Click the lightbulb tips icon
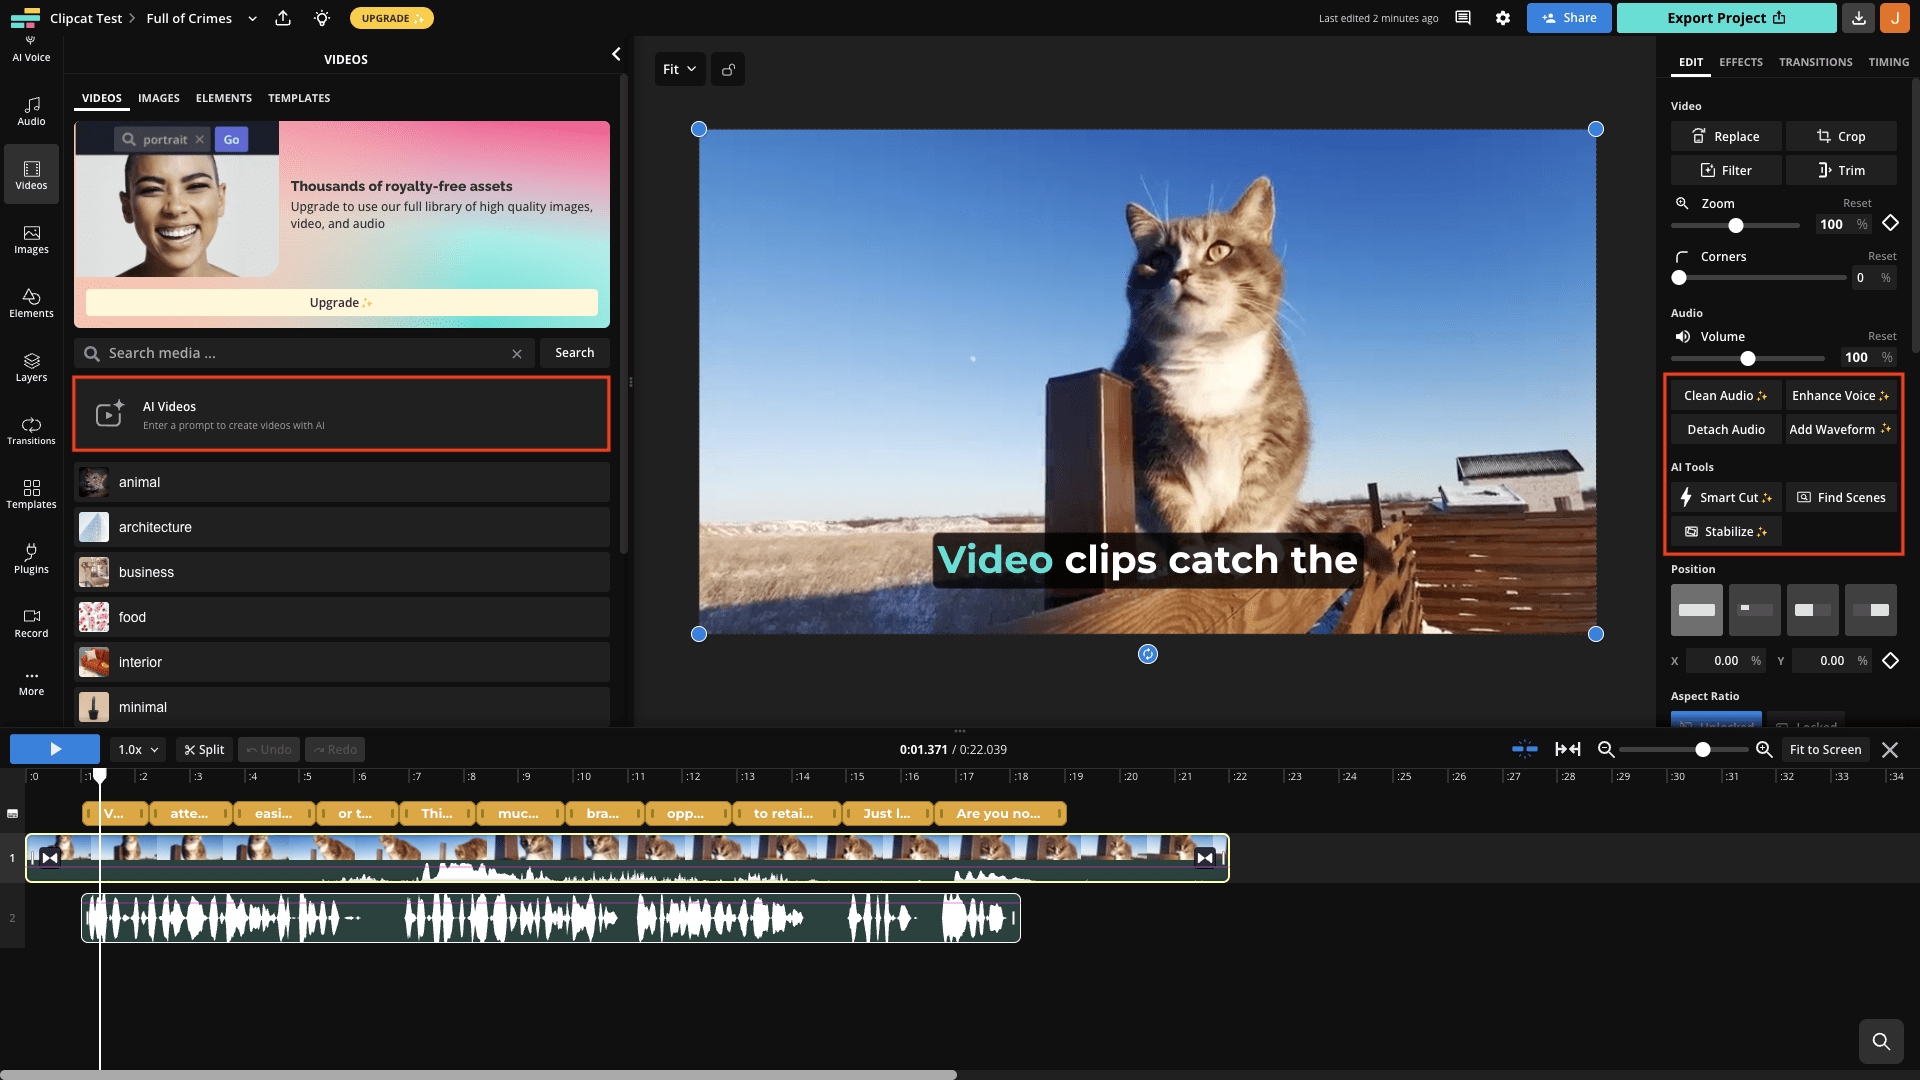The width and height of the screenshot is (1920, 1080). [321, 18]
